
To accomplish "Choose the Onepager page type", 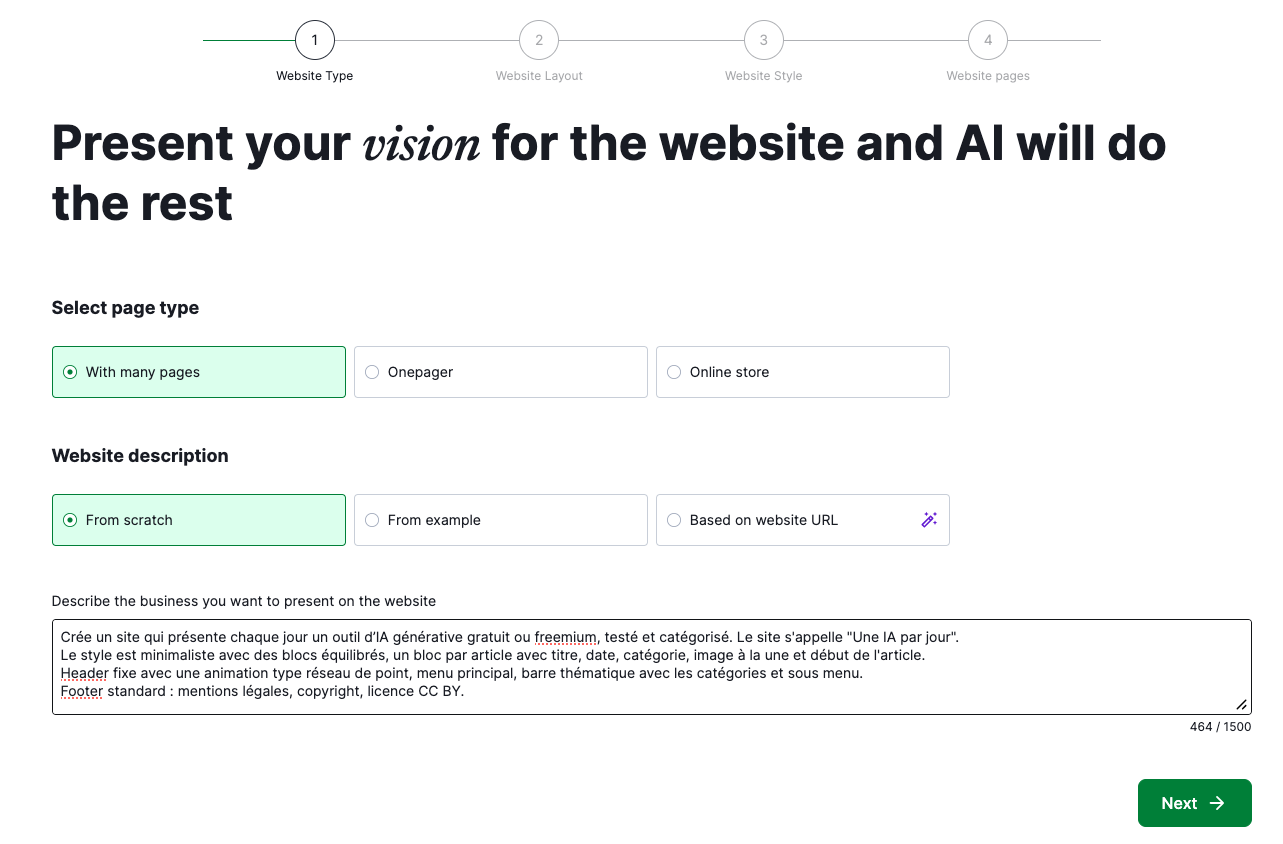I will [372, 372].
